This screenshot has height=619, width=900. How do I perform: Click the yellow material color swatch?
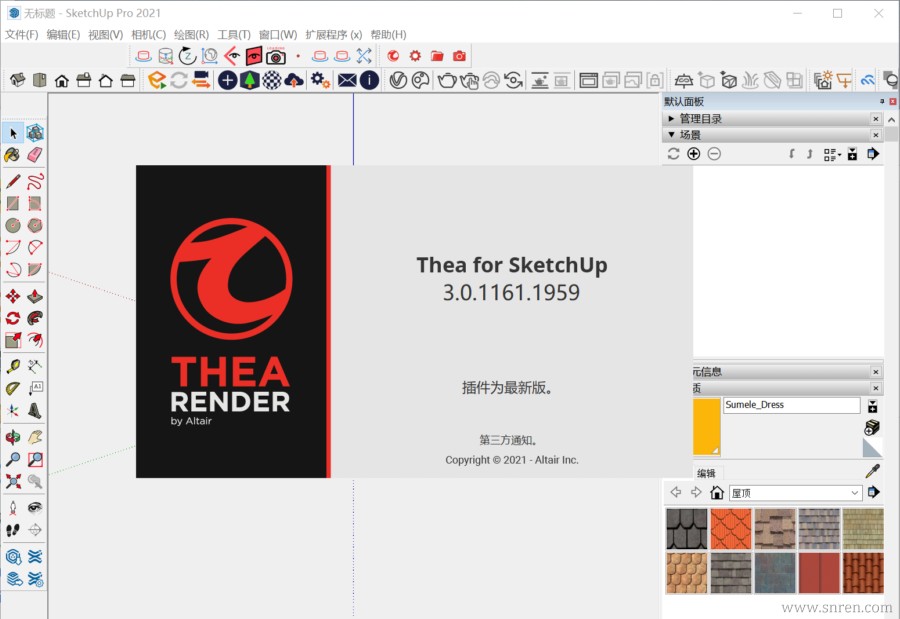pyautogui.click(x=706, y=427)
